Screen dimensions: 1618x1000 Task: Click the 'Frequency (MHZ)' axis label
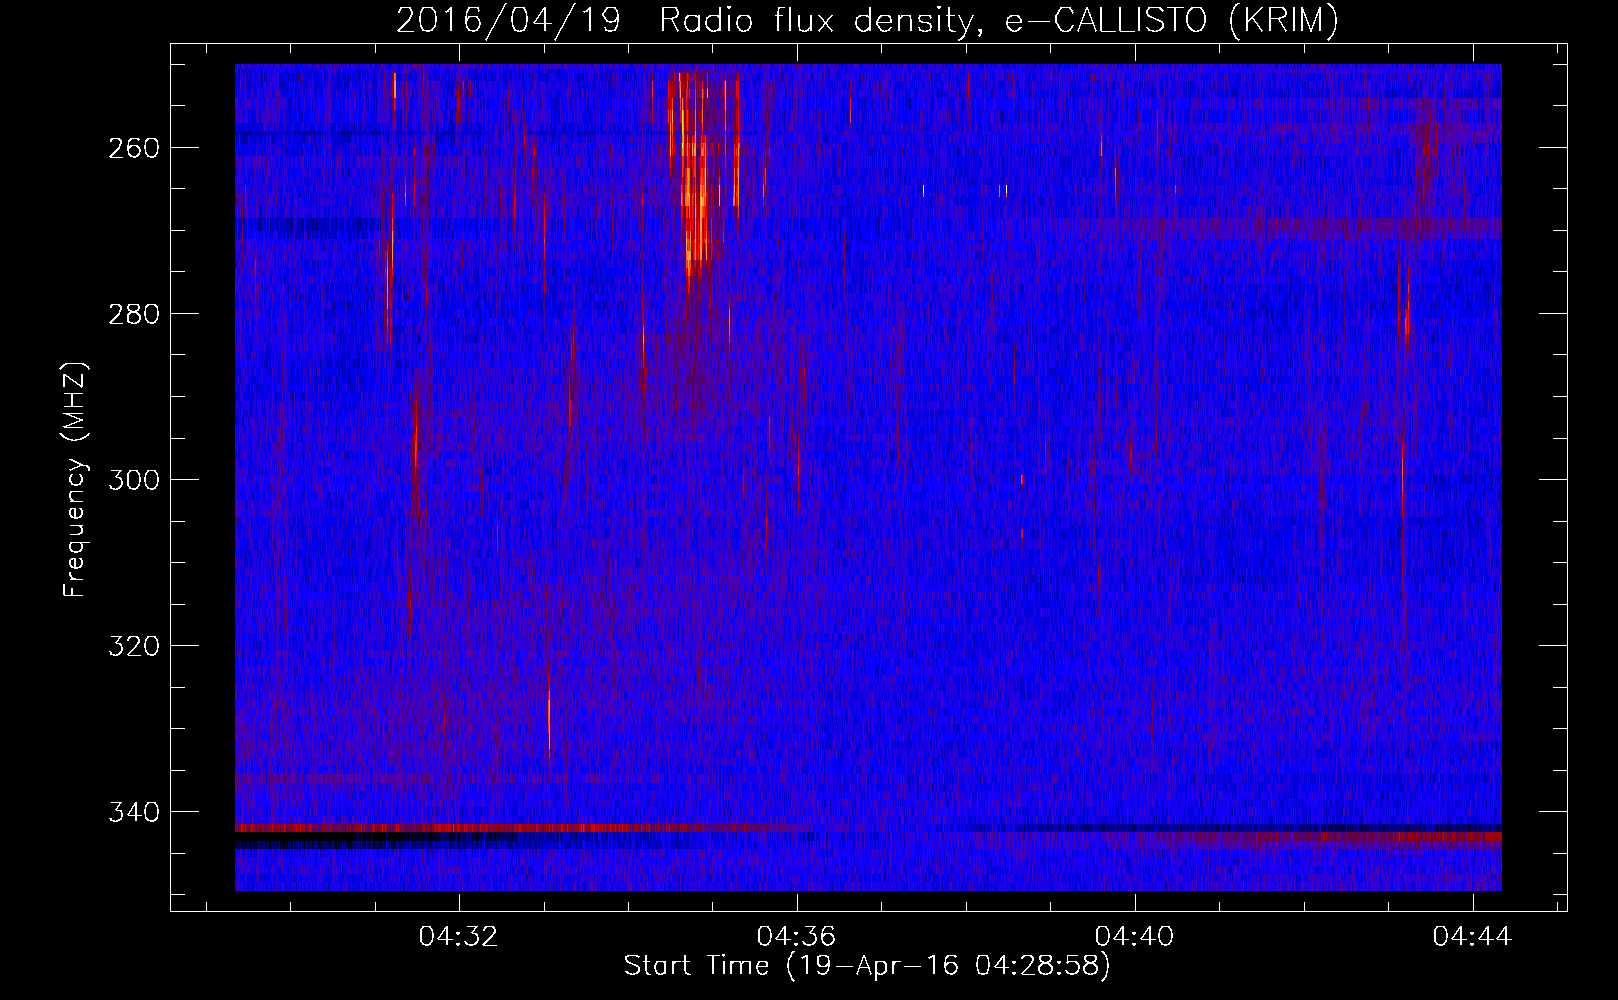tap(75, 479)
